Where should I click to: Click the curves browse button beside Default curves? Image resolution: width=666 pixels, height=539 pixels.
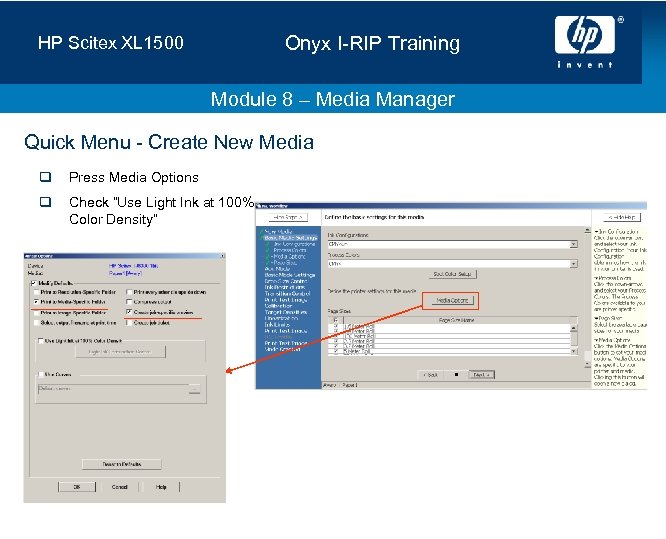(x=195, y=389)
